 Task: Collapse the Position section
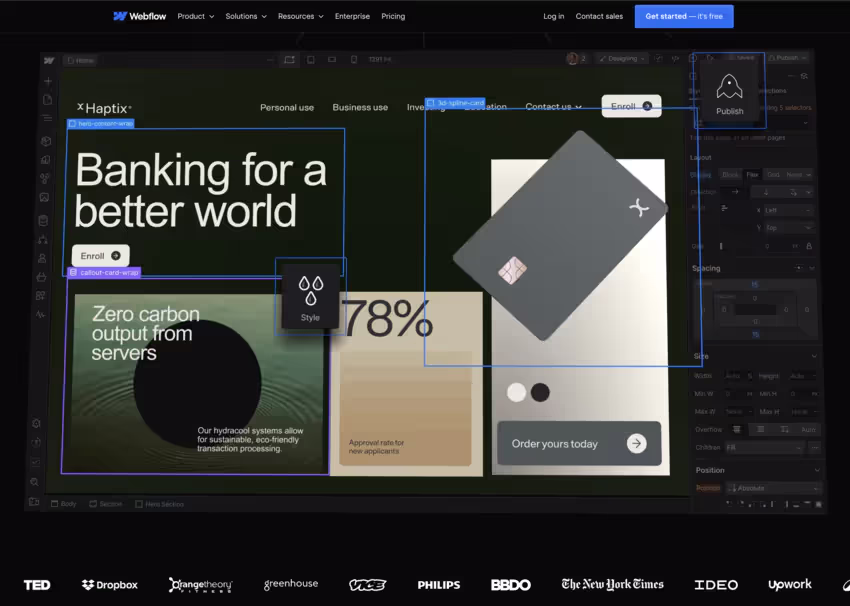tap(816, 470)
